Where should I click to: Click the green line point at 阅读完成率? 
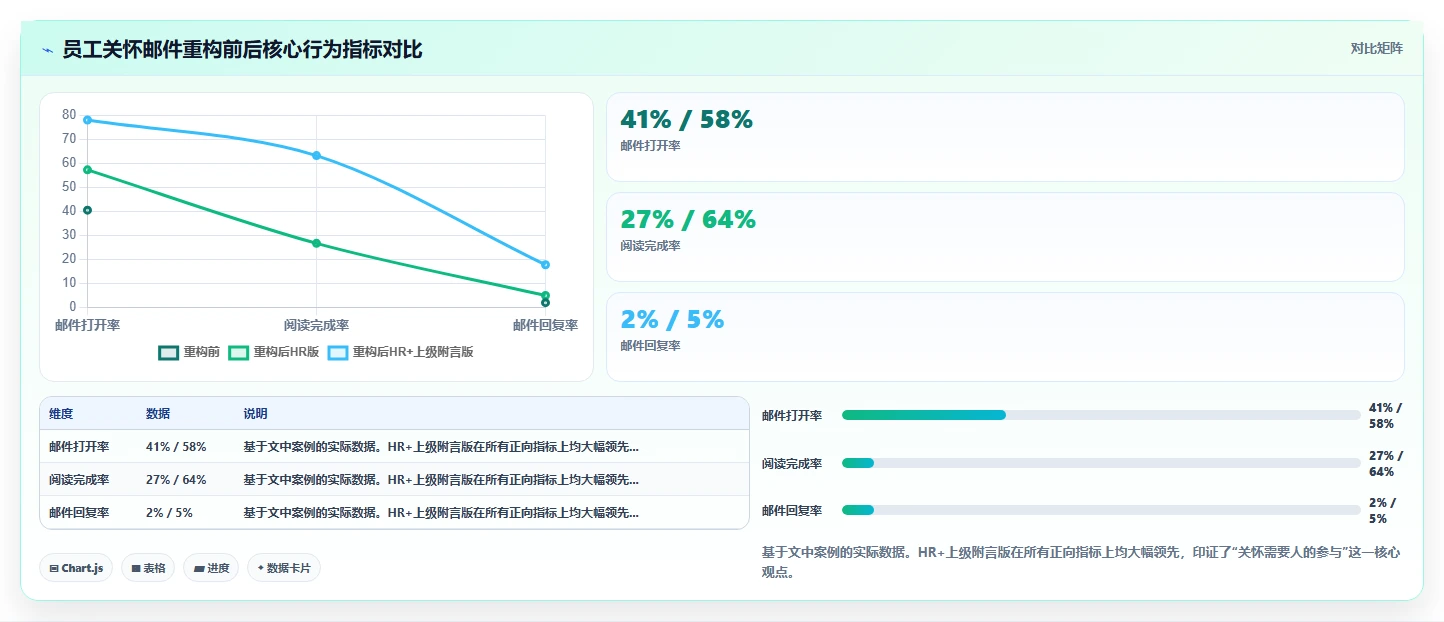pos(316,243)
